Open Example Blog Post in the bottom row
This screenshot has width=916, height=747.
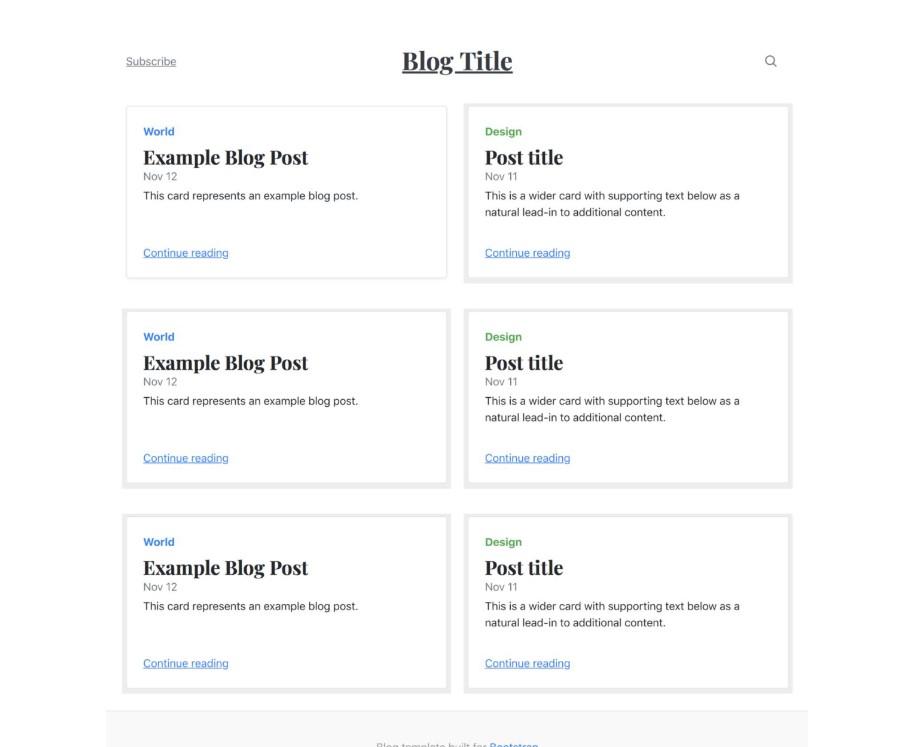click(225, 567)
